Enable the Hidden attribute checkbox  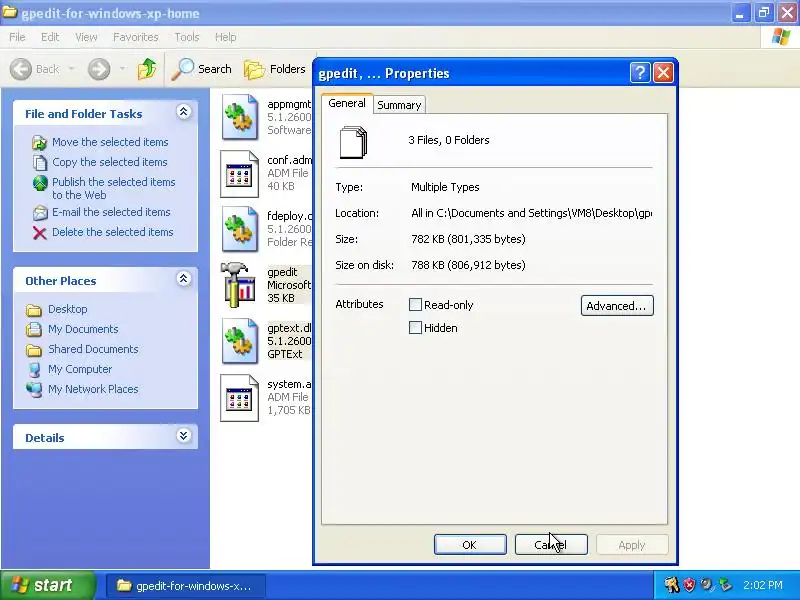pyautogui.click(x=415, y=328)
